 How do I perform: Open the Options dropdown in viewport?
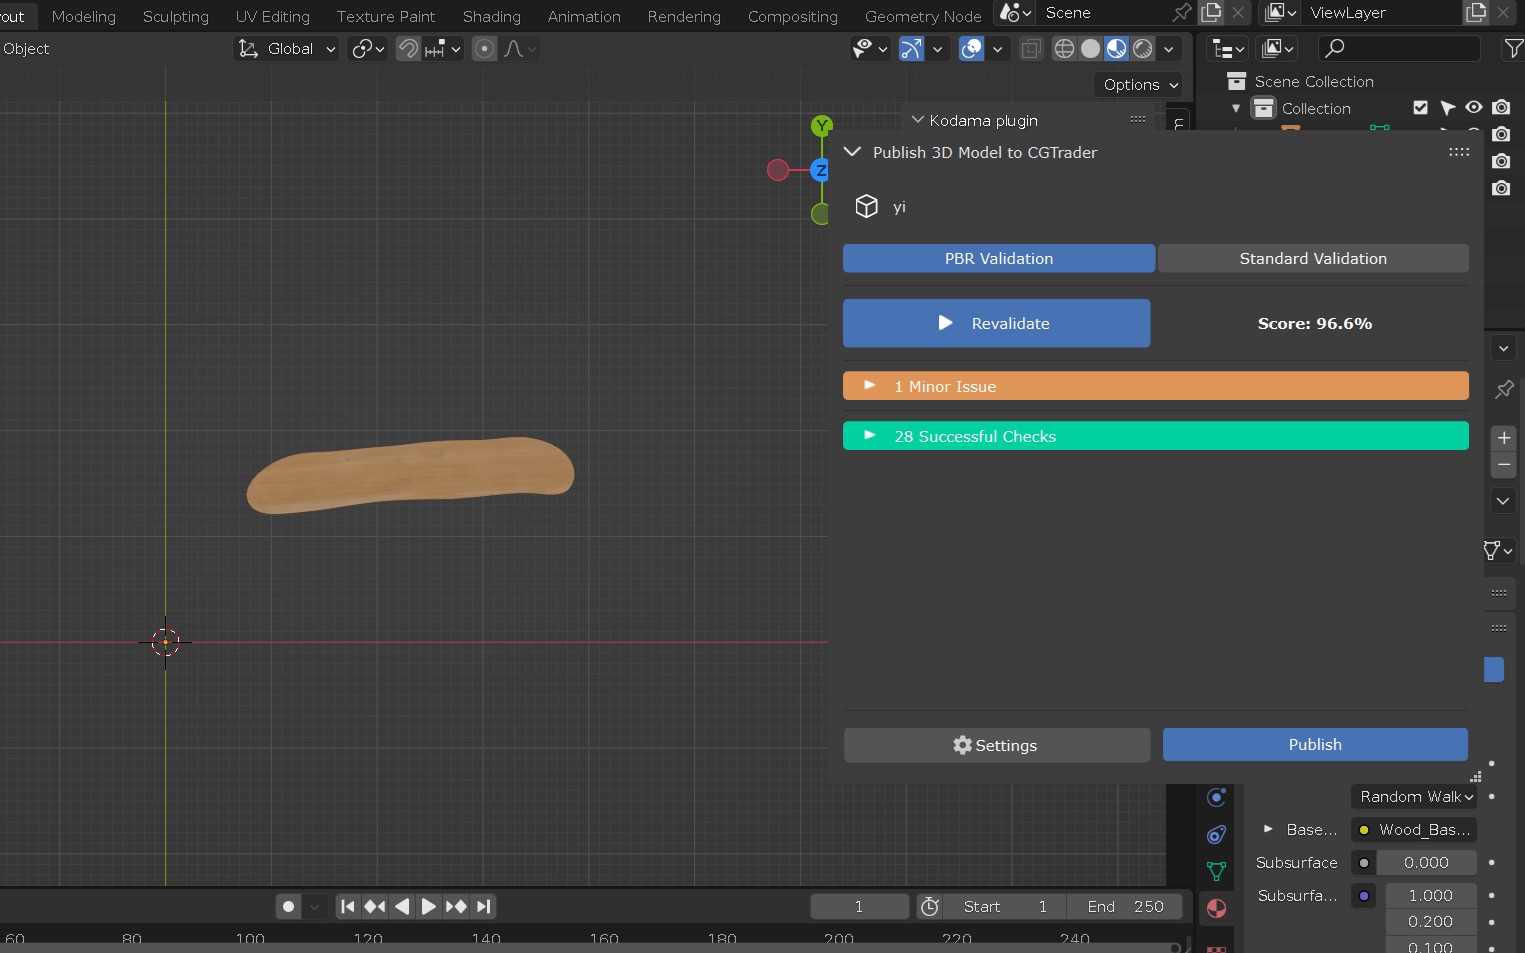1140,85
